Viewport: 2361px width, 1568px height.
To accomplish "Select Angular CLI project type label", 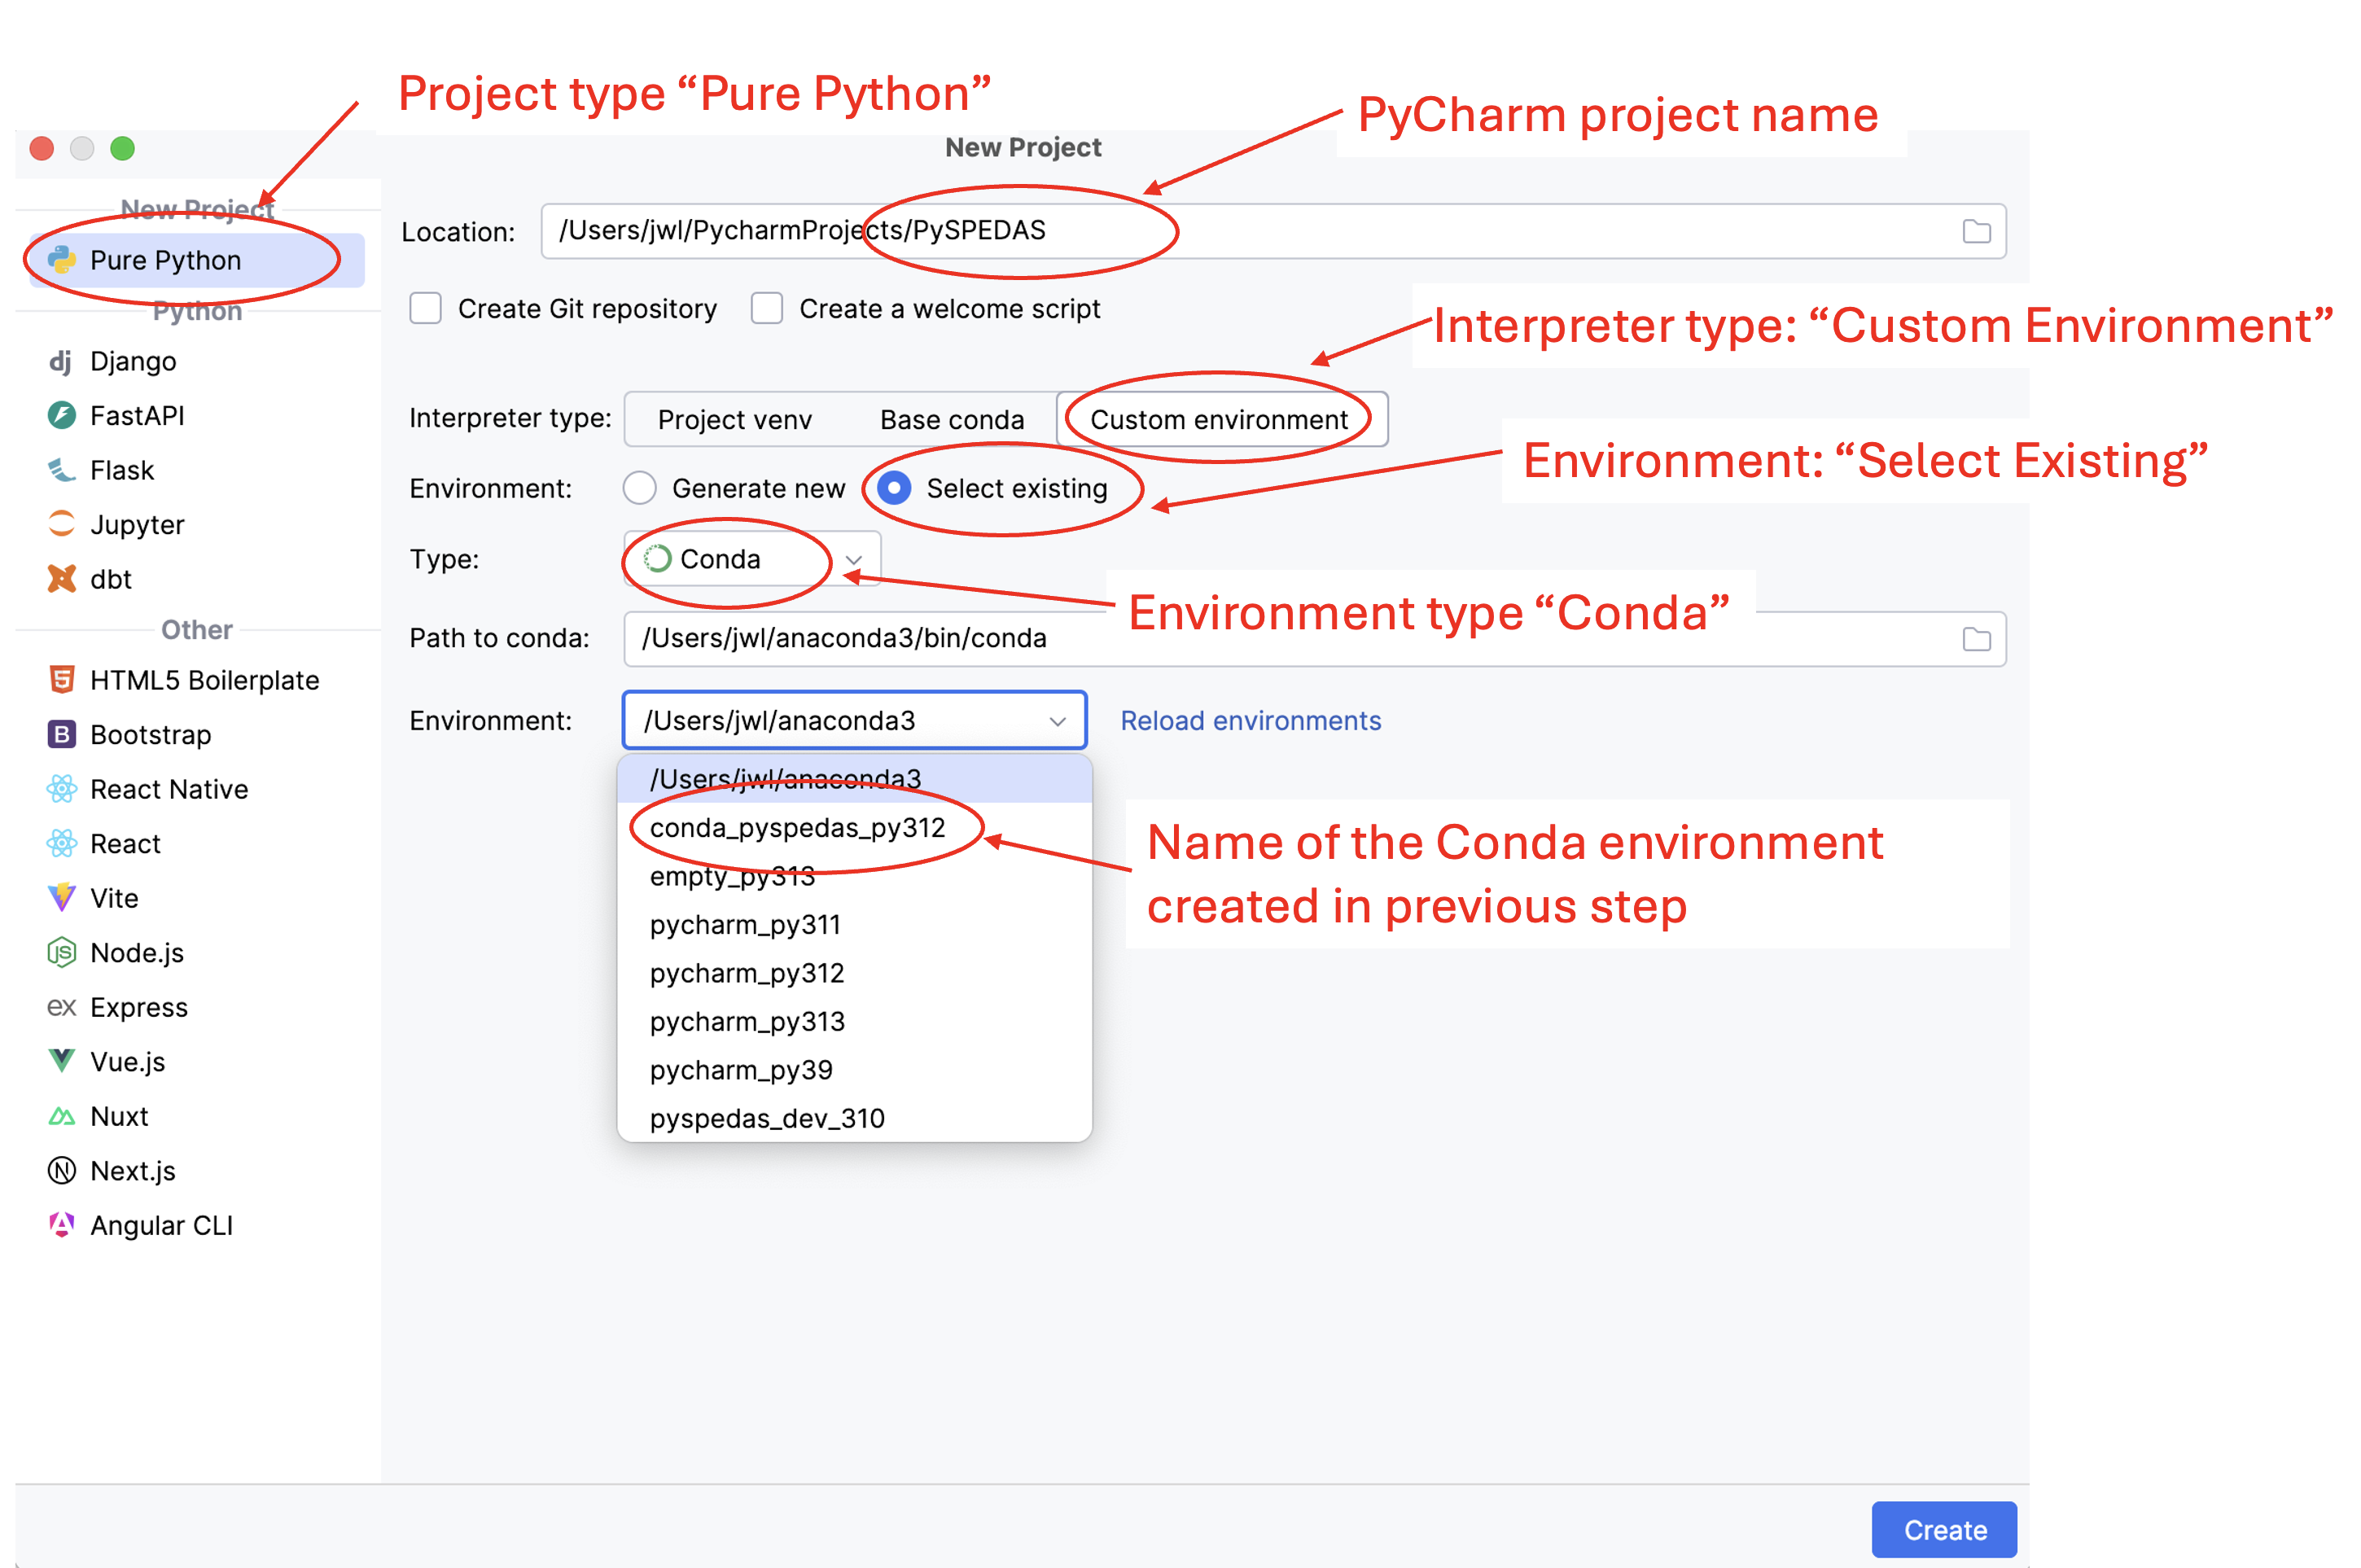I will 161,1225.
